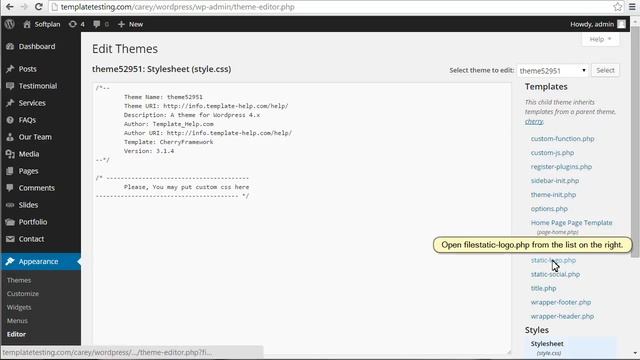Image resolution: width=640 pixels, height=360 pixels.
Task: Select the Stylesheet style.css file
Action: click(547, 344)
